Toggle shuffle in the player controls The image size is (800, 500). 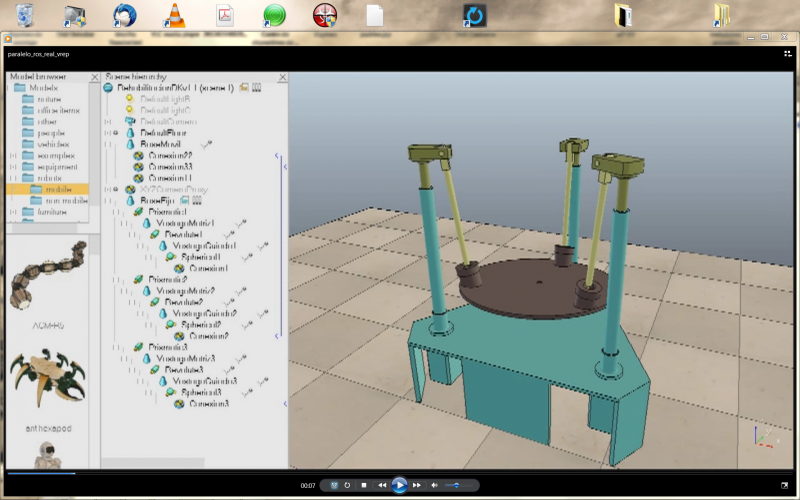click(334, 485)
